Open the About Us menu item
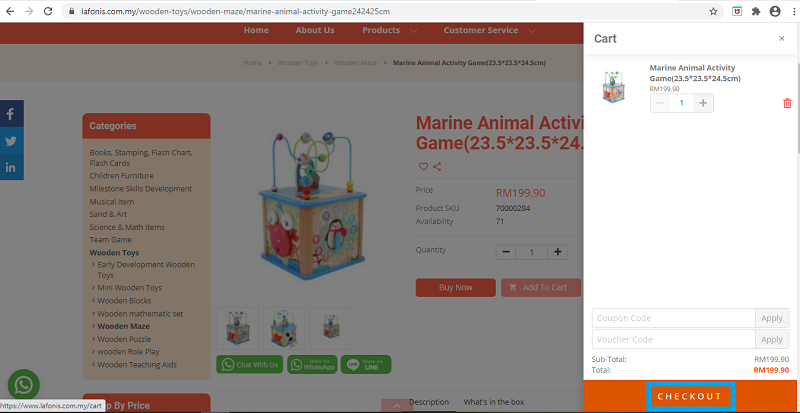 [x=315, y=31]
